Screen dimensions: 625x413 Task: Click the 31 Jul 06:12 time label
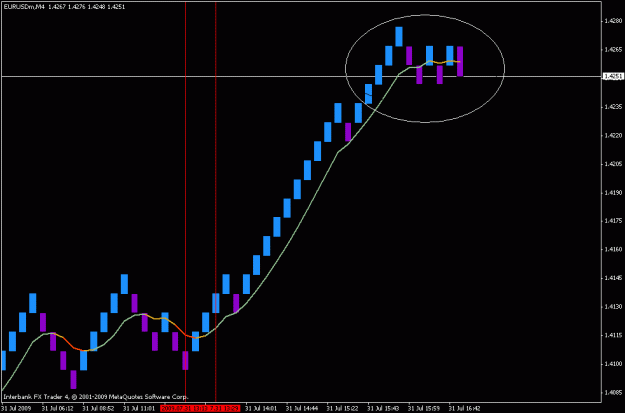[58, 409]
